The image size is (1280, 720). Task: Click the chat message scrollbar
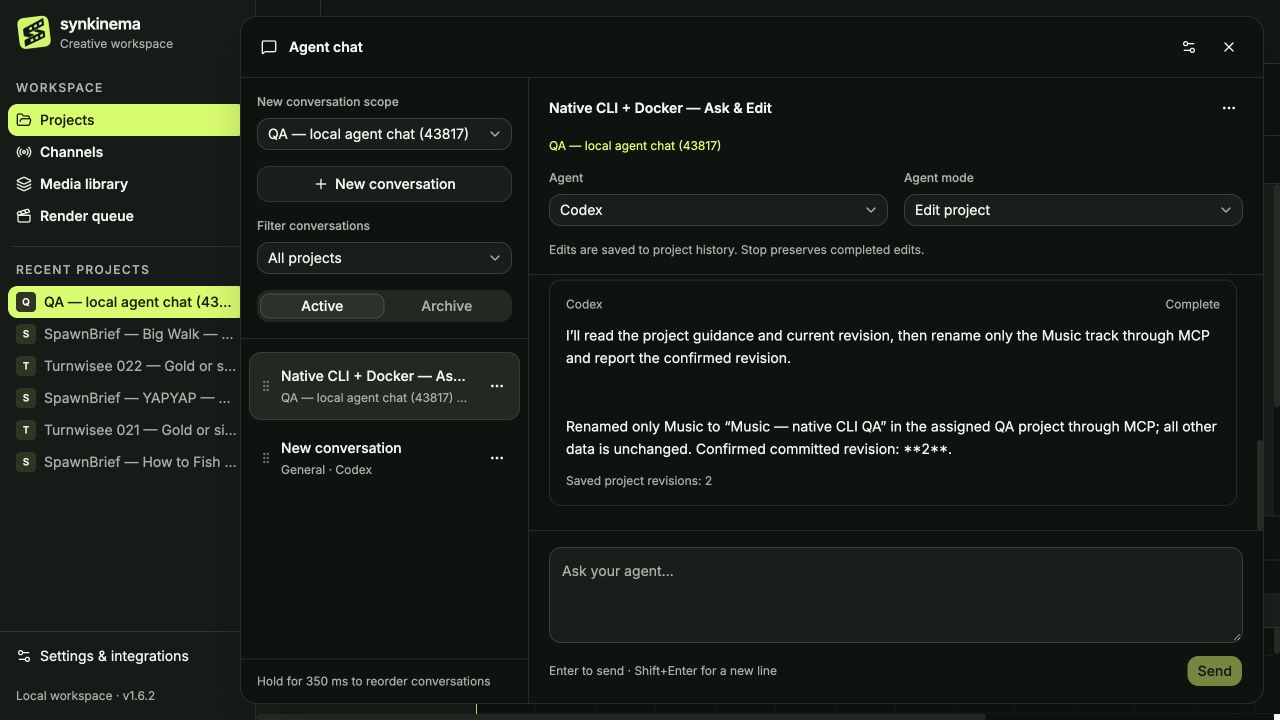pyautogui.click(x=1260, y=485)
